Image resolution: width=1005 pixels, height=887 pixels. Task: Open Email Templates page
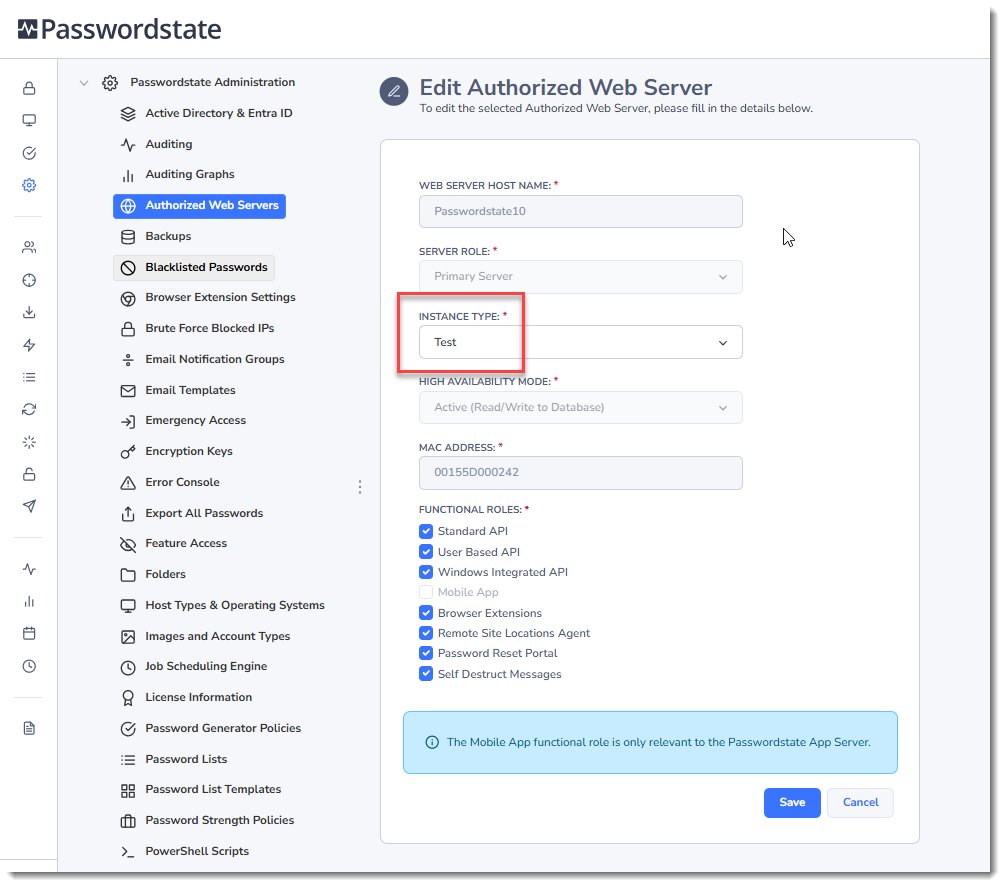click(190, 390)
